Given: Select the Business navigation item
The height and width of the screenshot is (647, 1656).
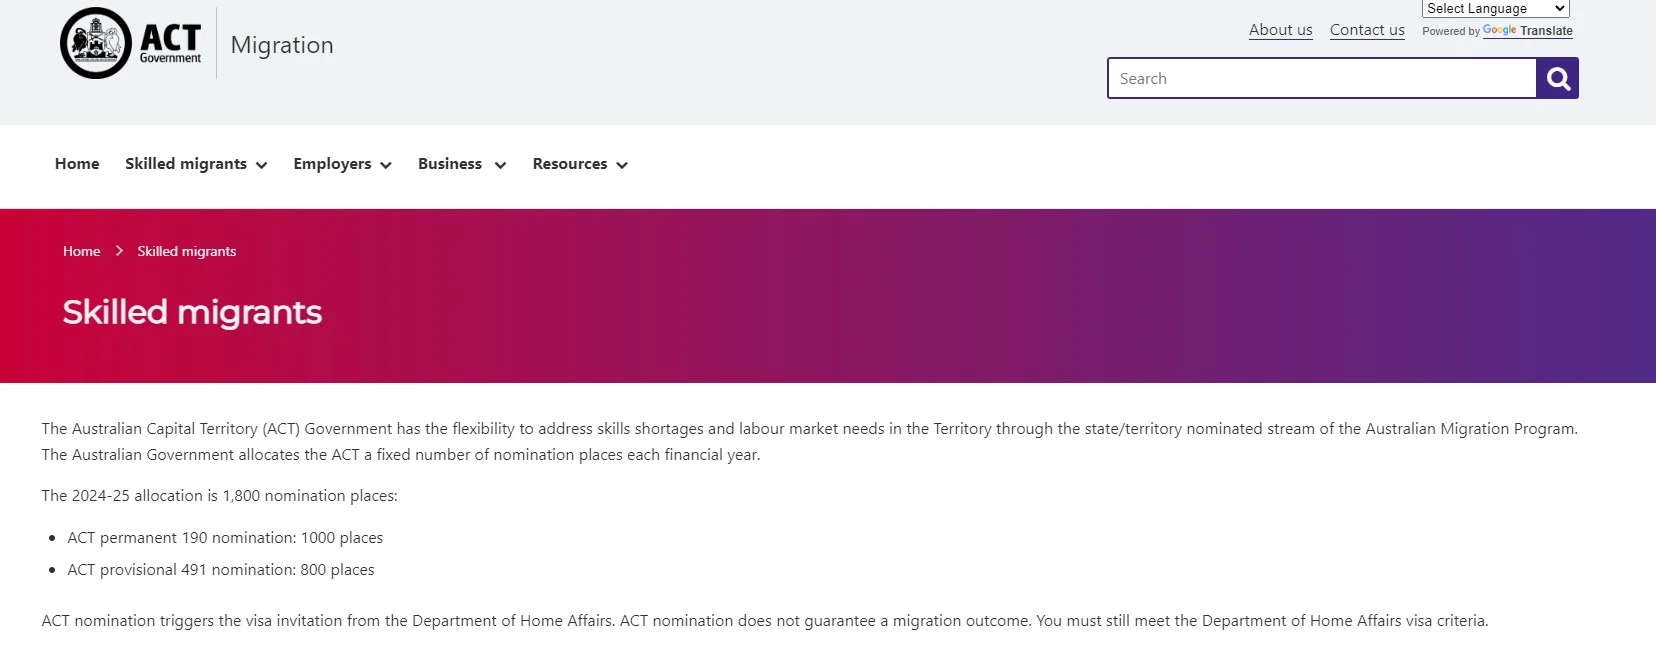Looking at the screenshot, I should tap(450, 164).
